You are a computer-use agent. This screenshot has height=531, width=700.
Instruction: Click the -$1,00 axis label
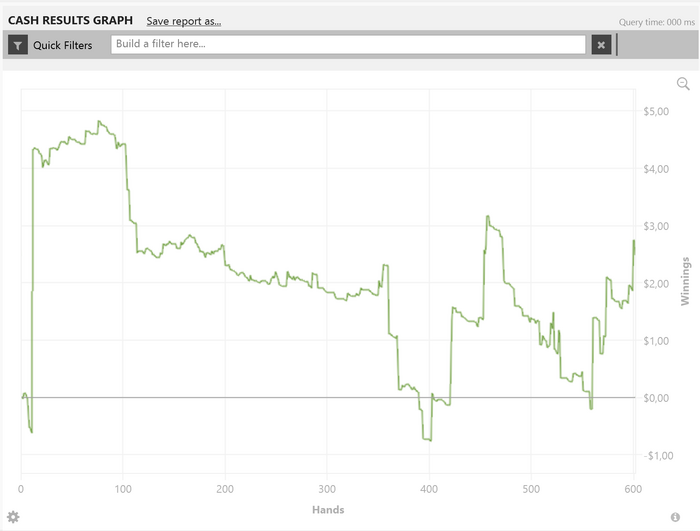[658, 456]
